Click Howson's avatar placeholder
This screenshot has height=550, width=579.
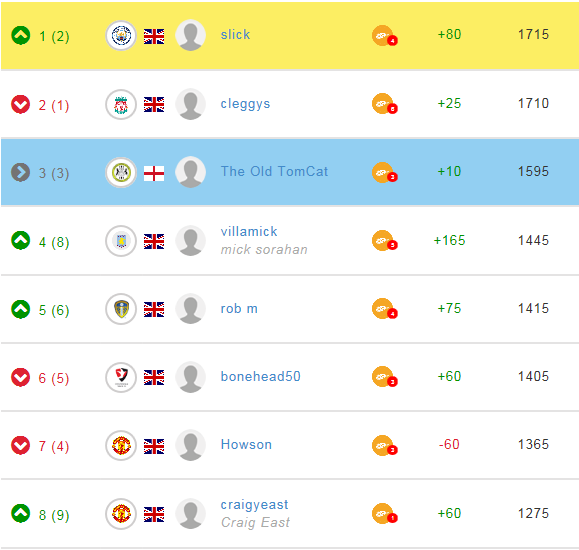point(191,445)
